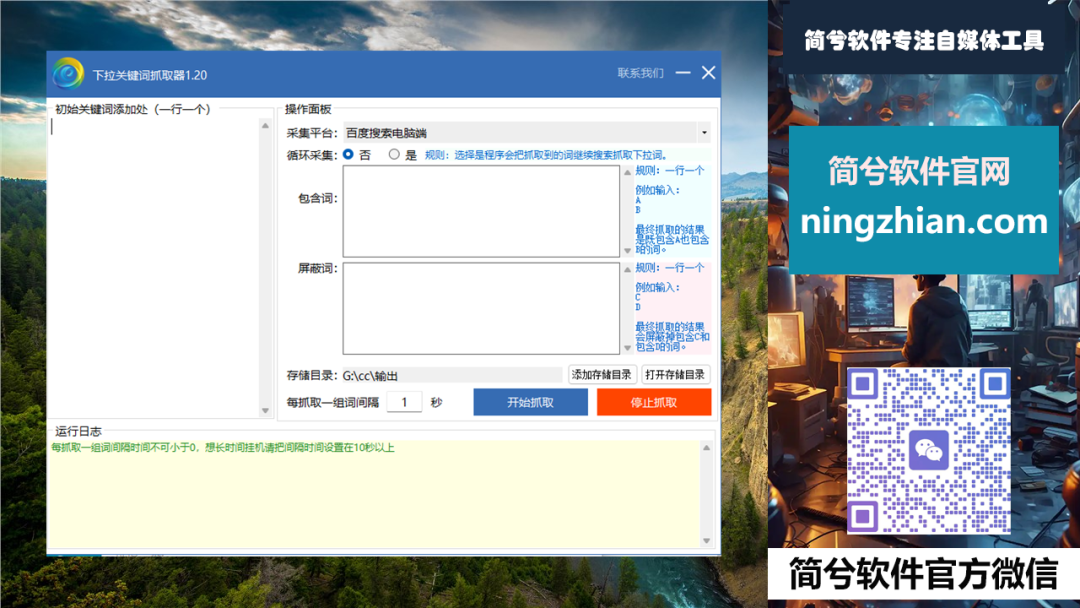Click the app logo icon in title bar
The width and height of the screenshot is (1080, 608).
coord(68,74)
